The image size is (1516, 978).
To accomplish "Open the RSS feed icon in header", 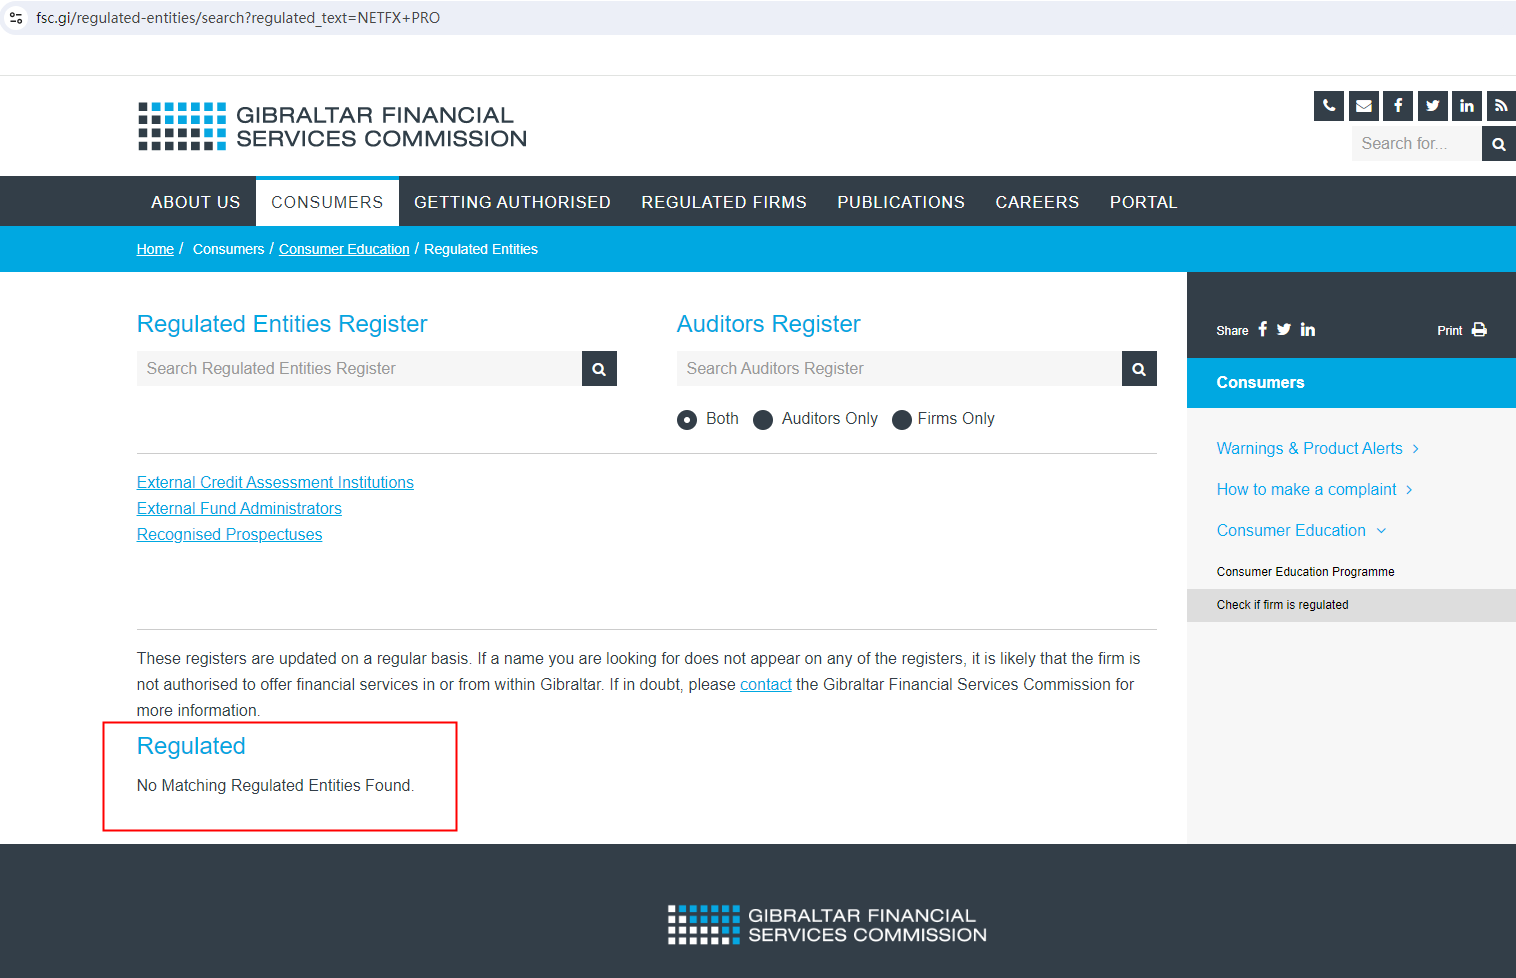I will coord(1501,106).
